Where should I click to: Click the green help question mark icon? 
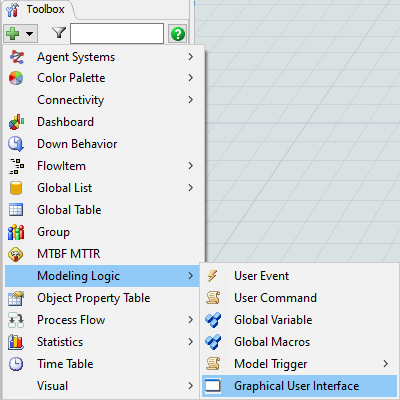click(178, 34)
